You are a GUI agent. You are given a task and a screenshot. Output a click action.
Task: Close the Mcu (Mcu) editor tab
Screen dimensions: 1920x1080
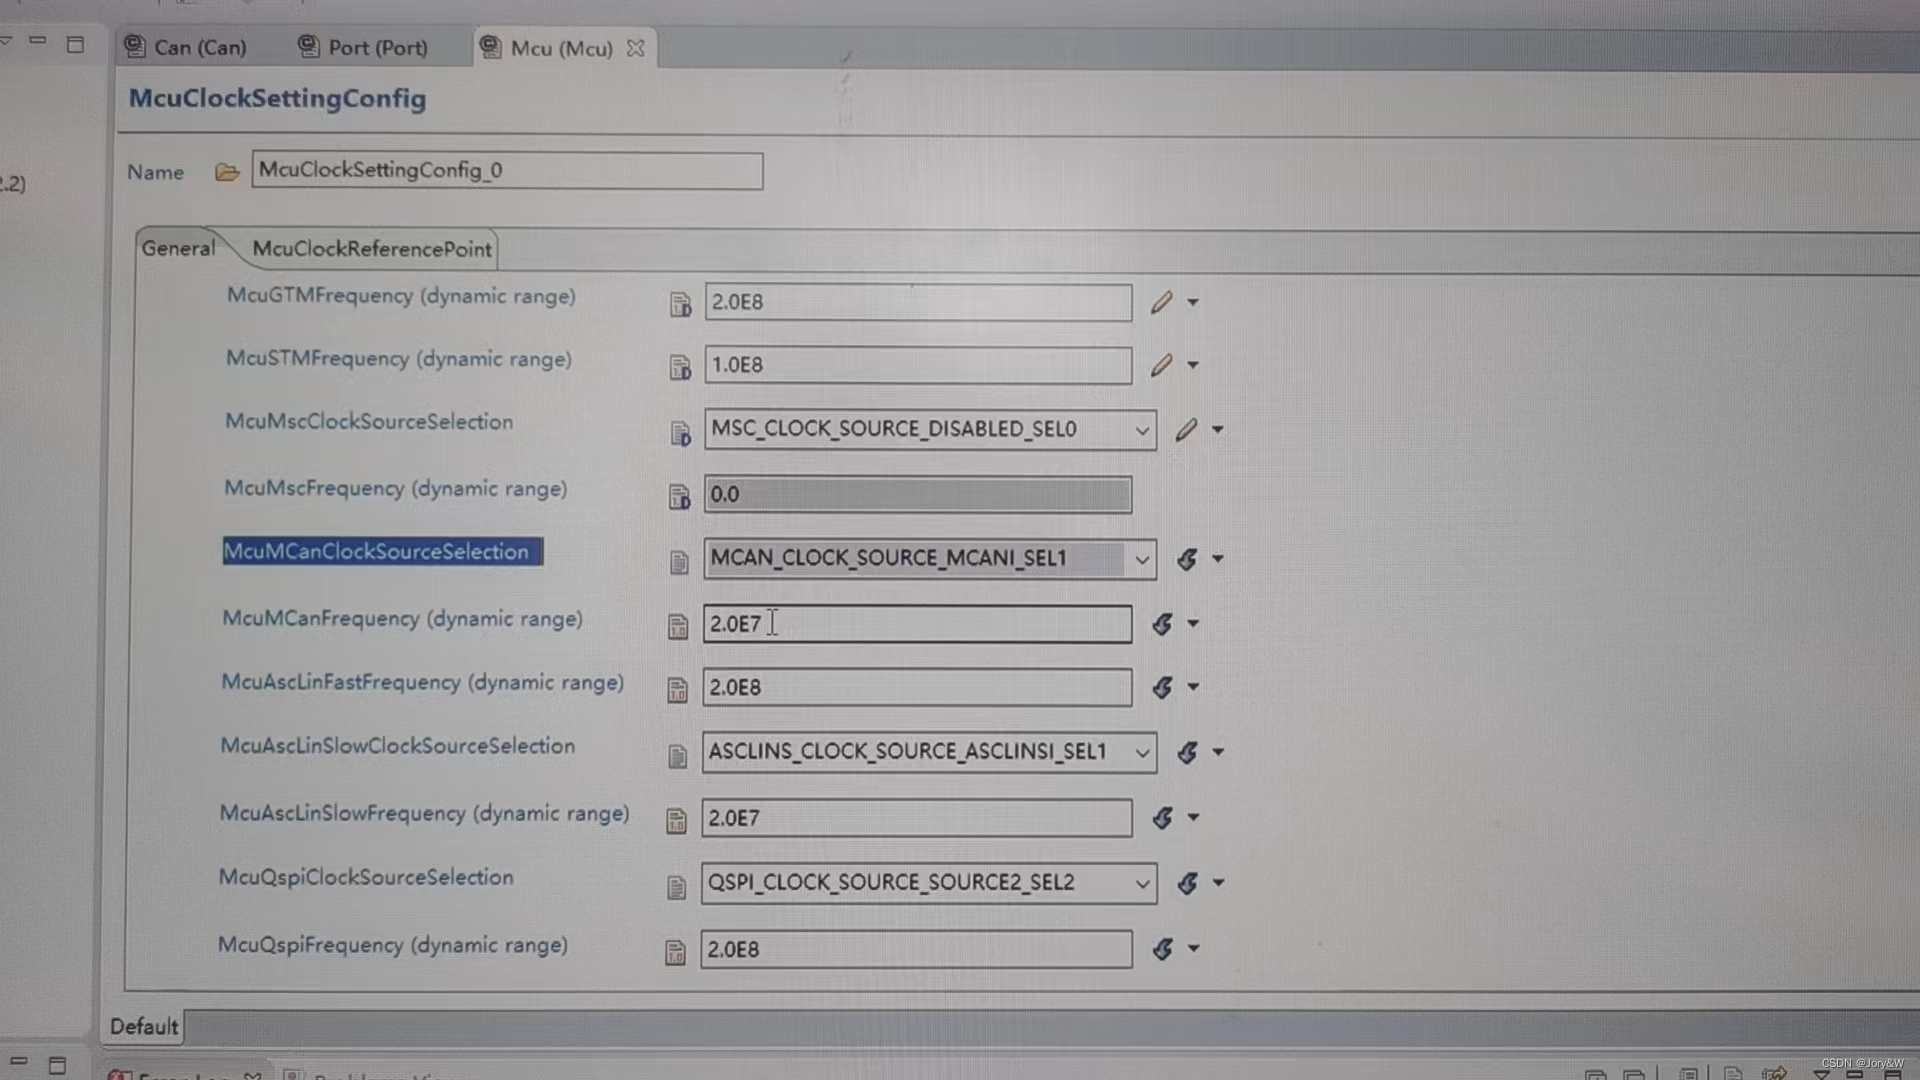point(635,48)
